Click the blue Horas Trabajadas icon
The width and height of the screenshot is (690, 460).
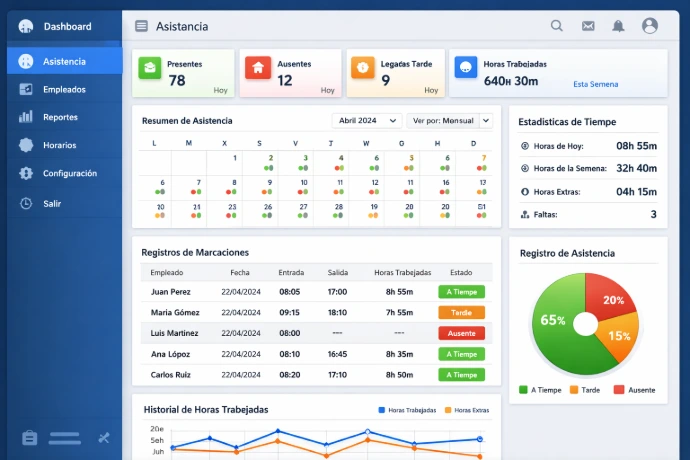pos(465,68)
